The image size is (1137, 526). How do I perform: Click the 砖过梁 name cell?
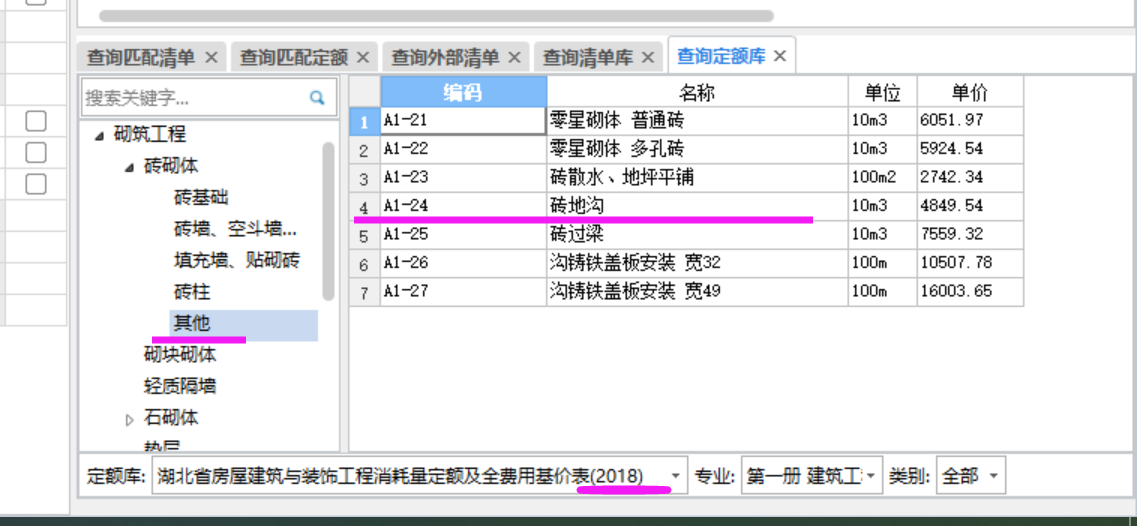[x=698, y=235]
